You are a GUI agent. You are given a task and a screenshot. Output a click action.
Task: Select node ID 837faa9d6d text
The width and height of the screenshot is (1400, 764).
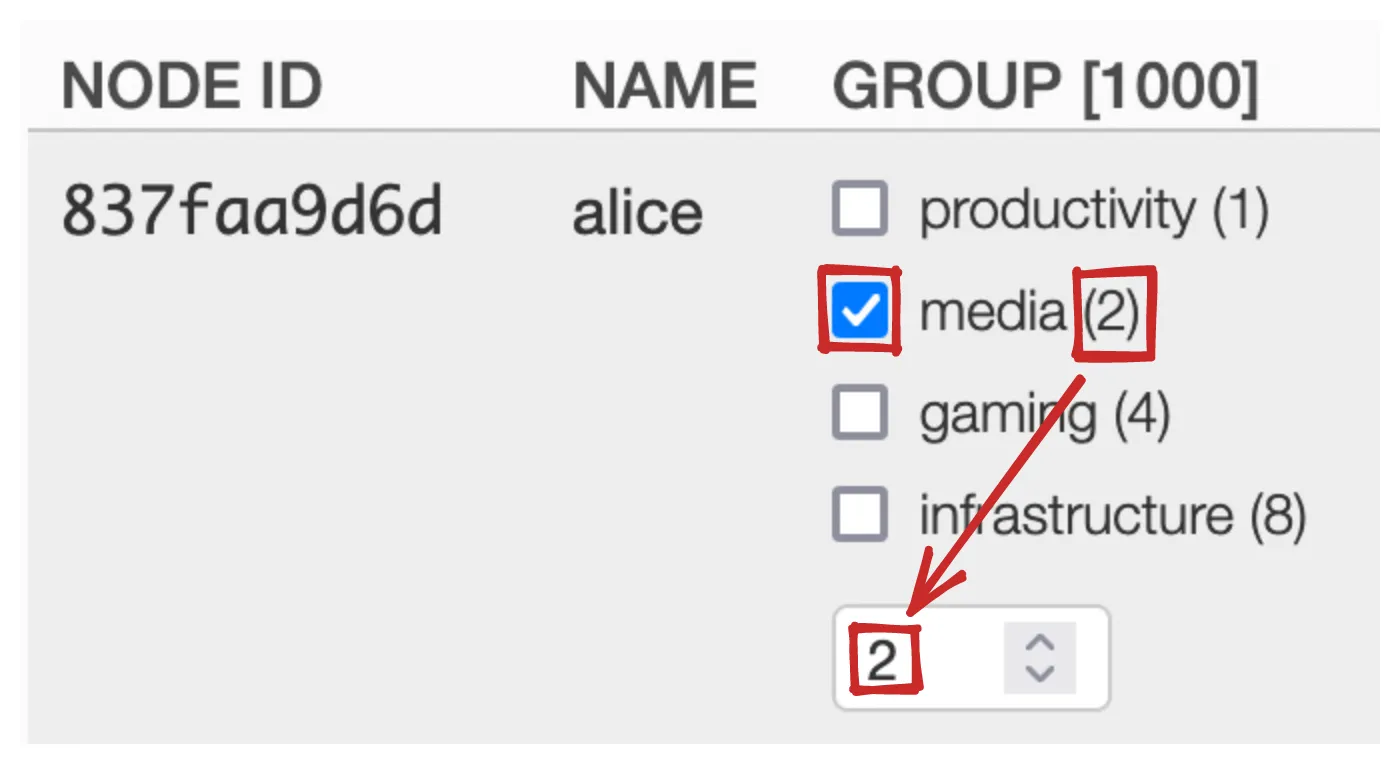[x=252, y=212]
